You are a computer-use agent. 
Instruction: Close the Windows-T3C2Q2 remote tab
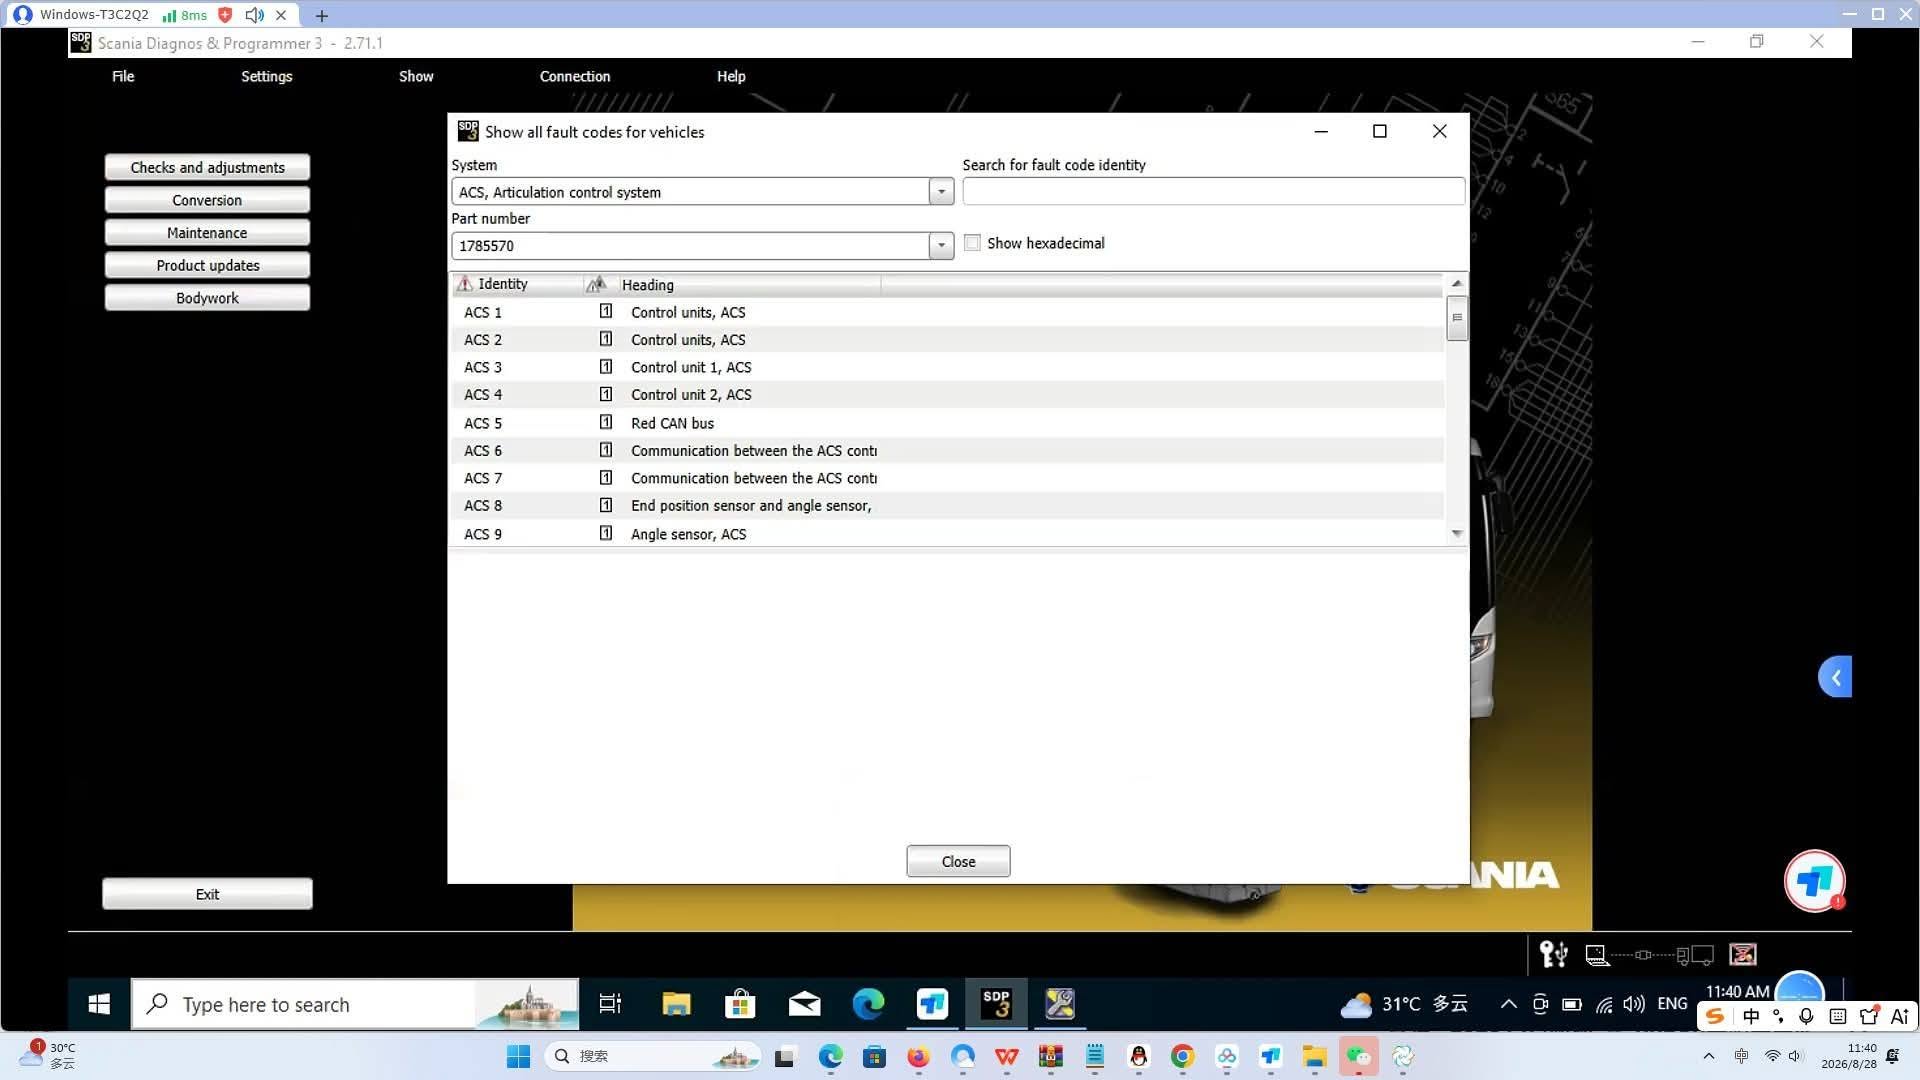281,15
